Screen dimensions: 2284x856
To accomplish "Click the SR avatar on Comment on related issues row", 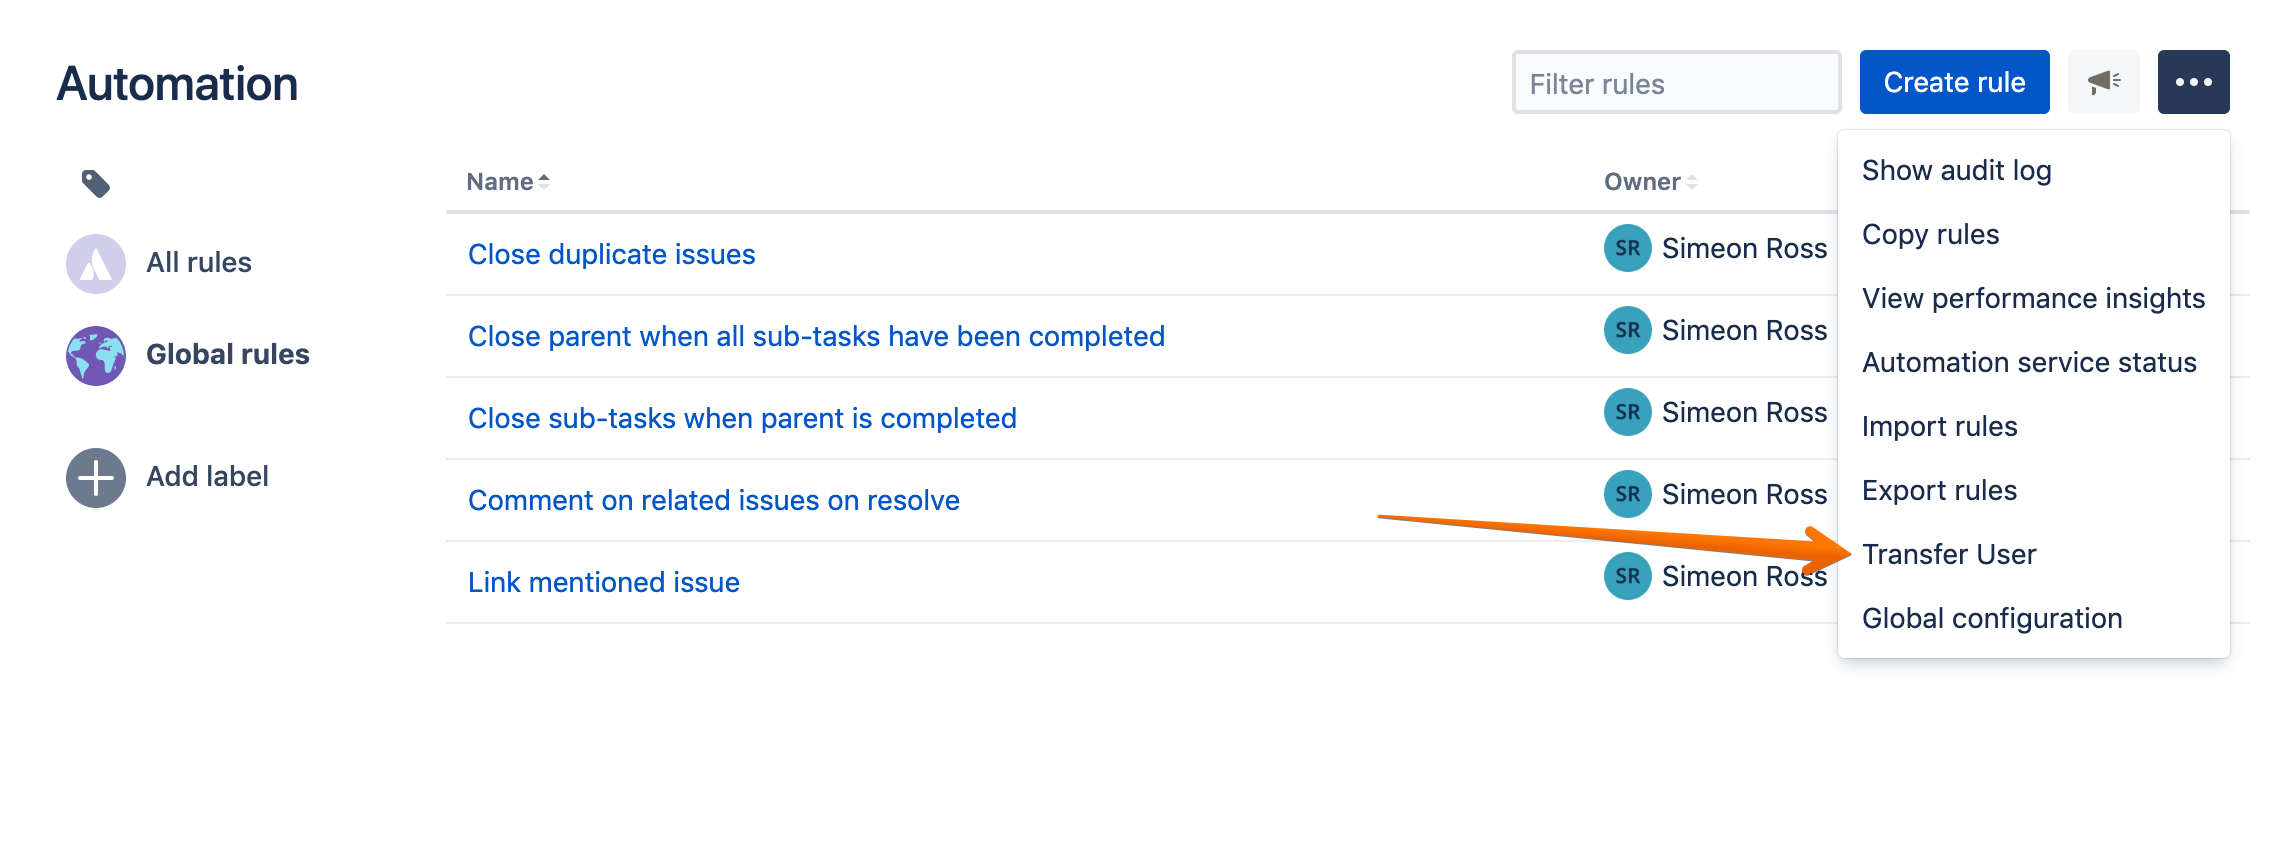I will (1627, 494).
